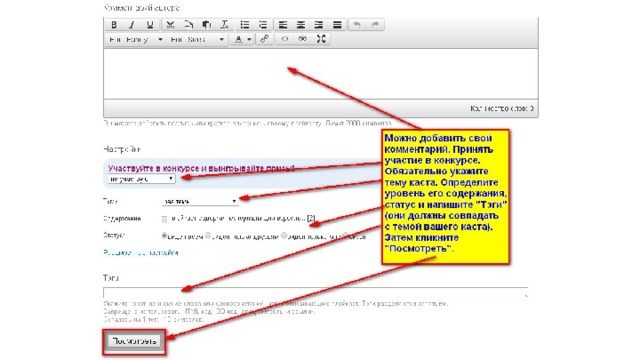Viewport: 640px width, 360px height.
Task: Open the cast topic dropdown
Action: (x=200, y=201)
